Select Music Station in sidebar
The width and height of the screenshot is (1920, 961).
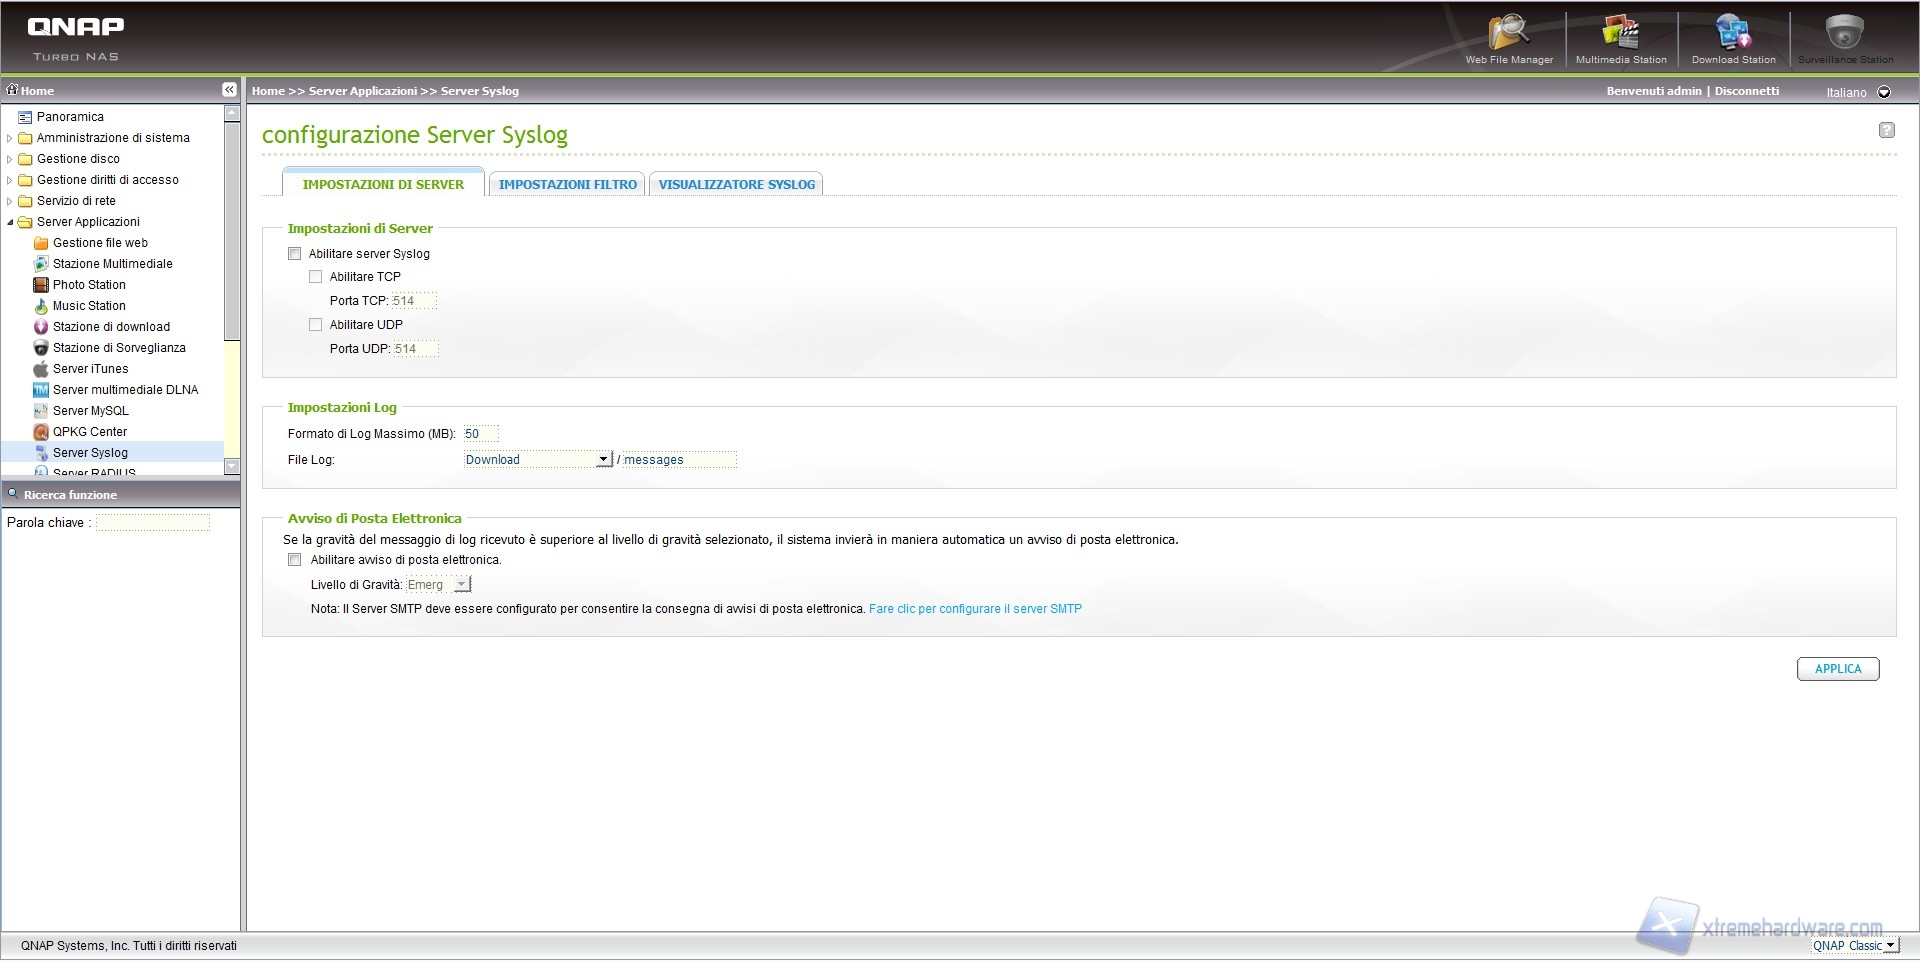coord(89,306)
